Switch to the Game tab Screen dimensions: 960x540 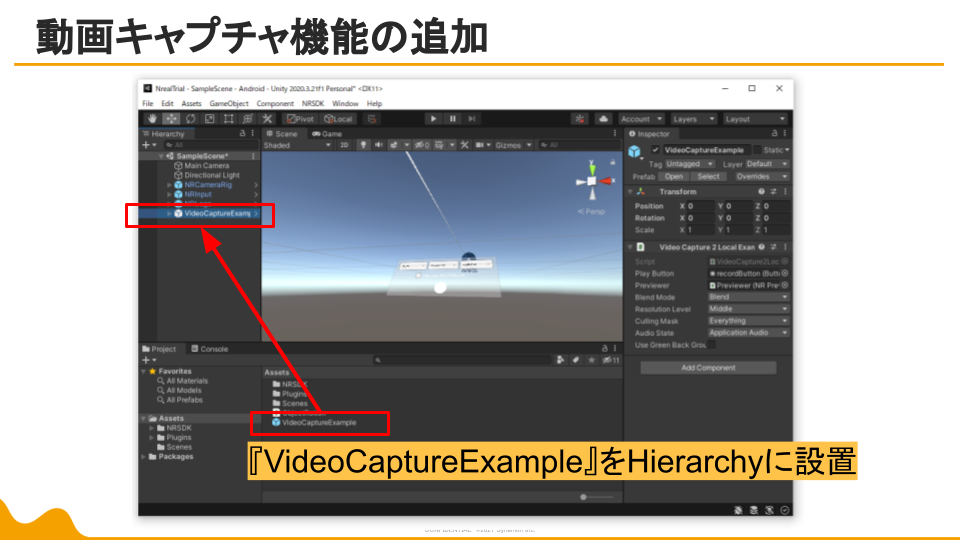pyautogui.click(x=328, y=133)
